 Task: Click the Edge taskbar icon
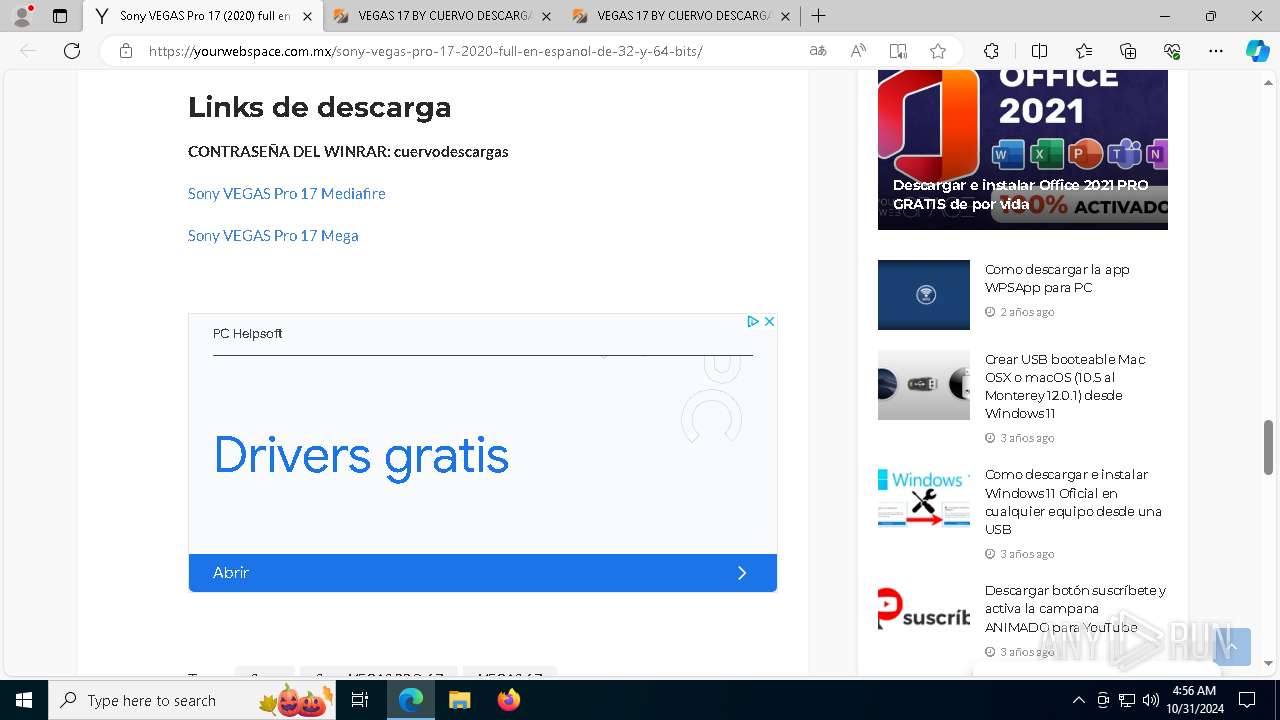point(411,700)
